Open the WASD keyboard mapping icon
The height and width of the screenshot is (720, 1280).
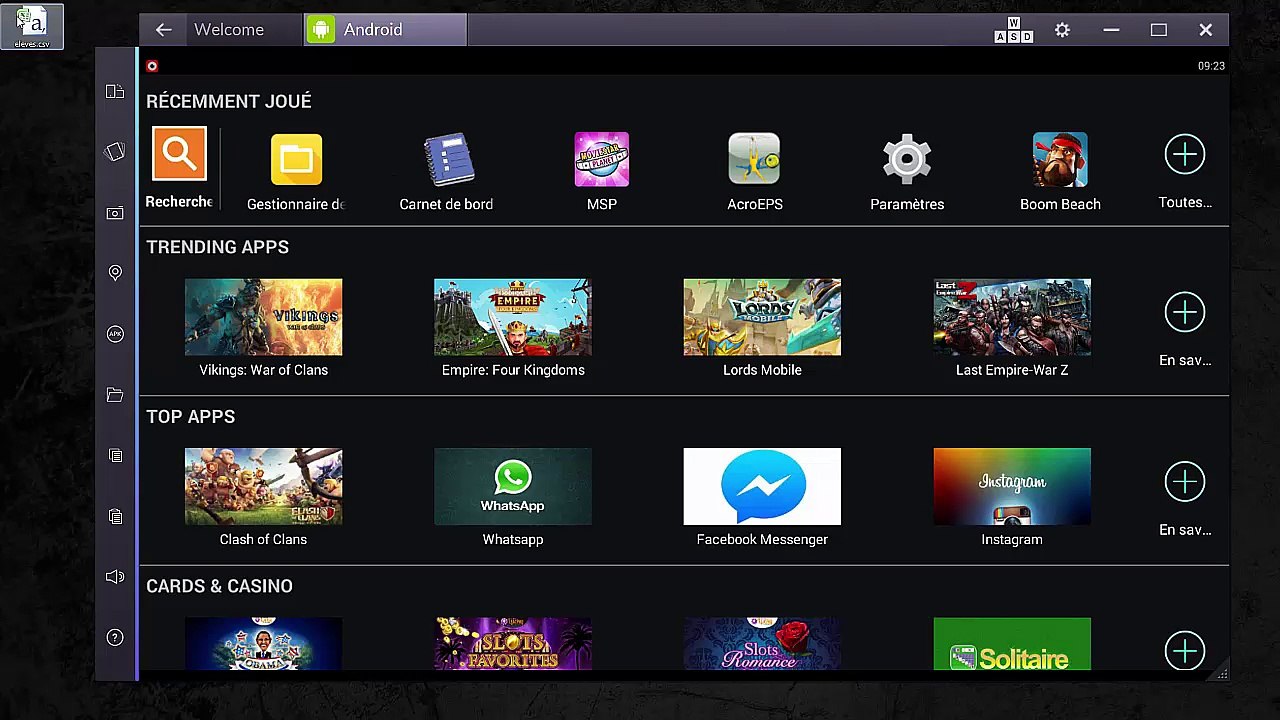pos(1014,30)
